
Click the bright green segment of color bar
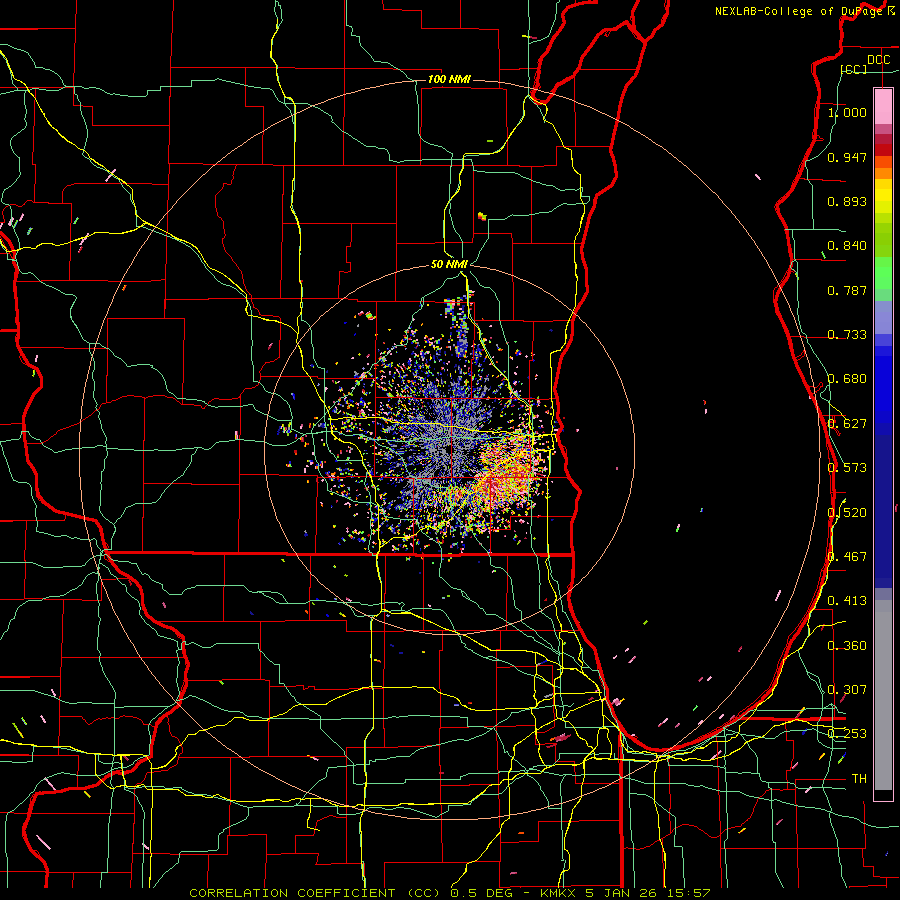click(x=883, y=273)
